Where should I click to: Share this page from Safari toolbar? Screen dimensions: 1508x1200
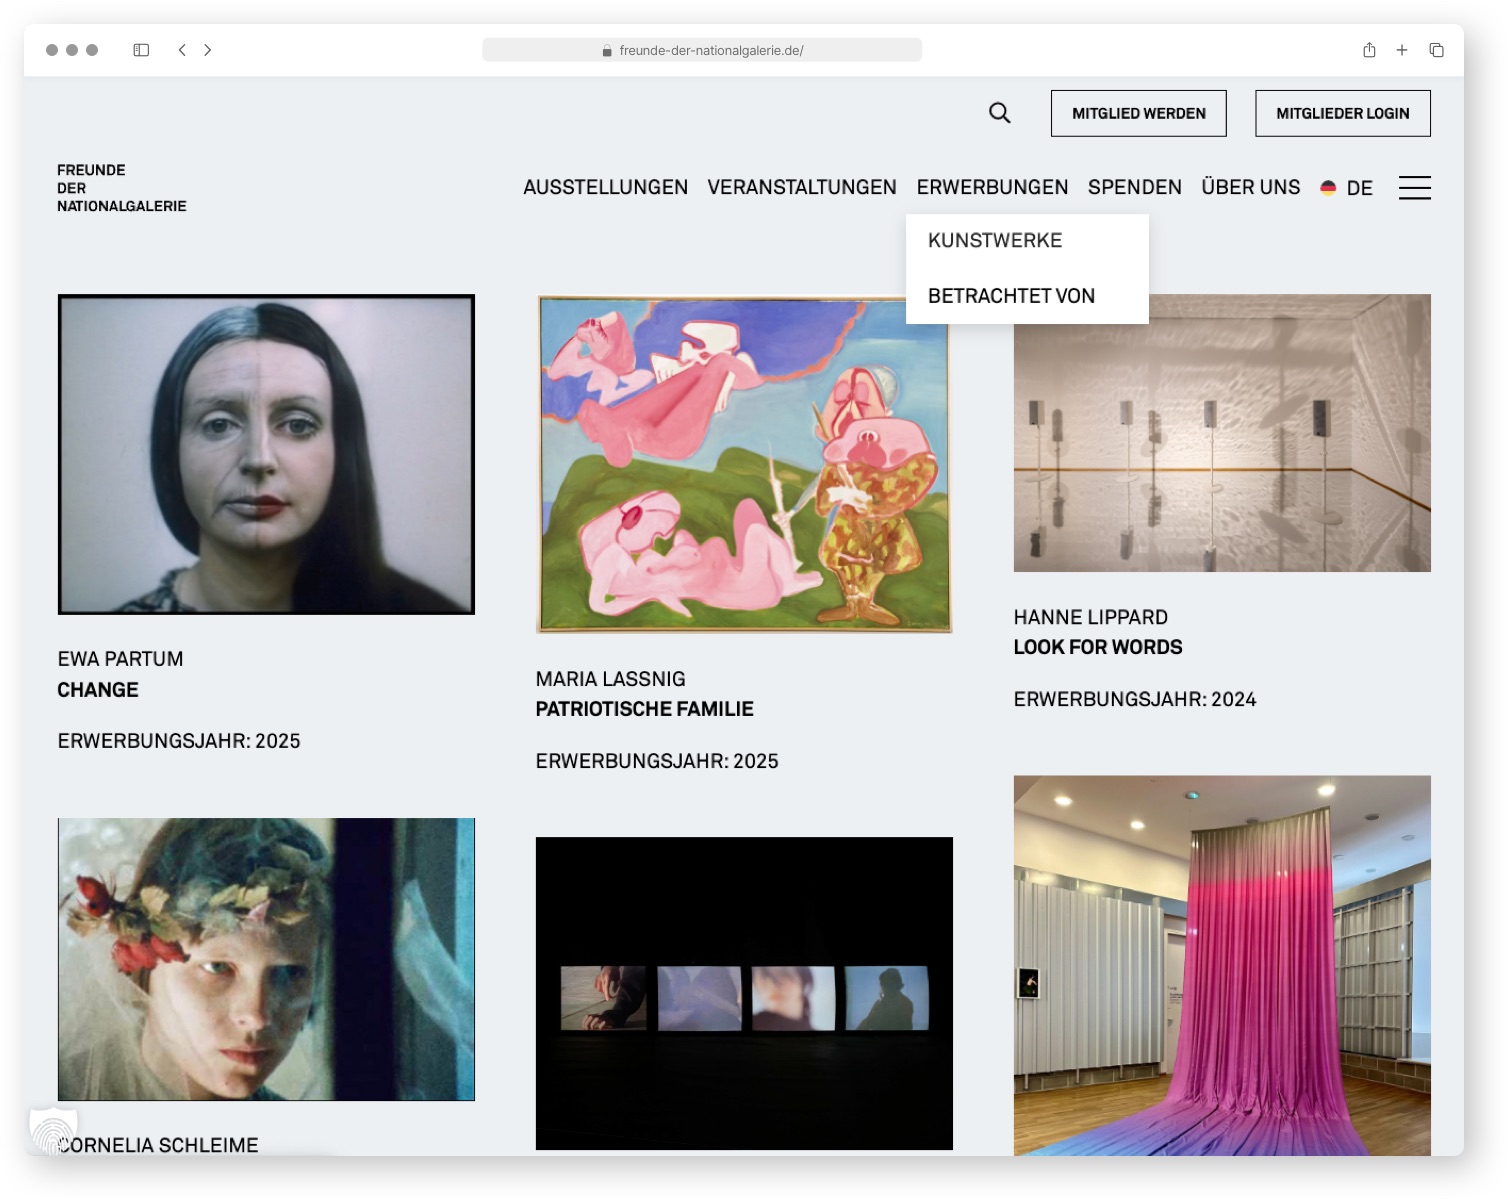(1369, 50)
